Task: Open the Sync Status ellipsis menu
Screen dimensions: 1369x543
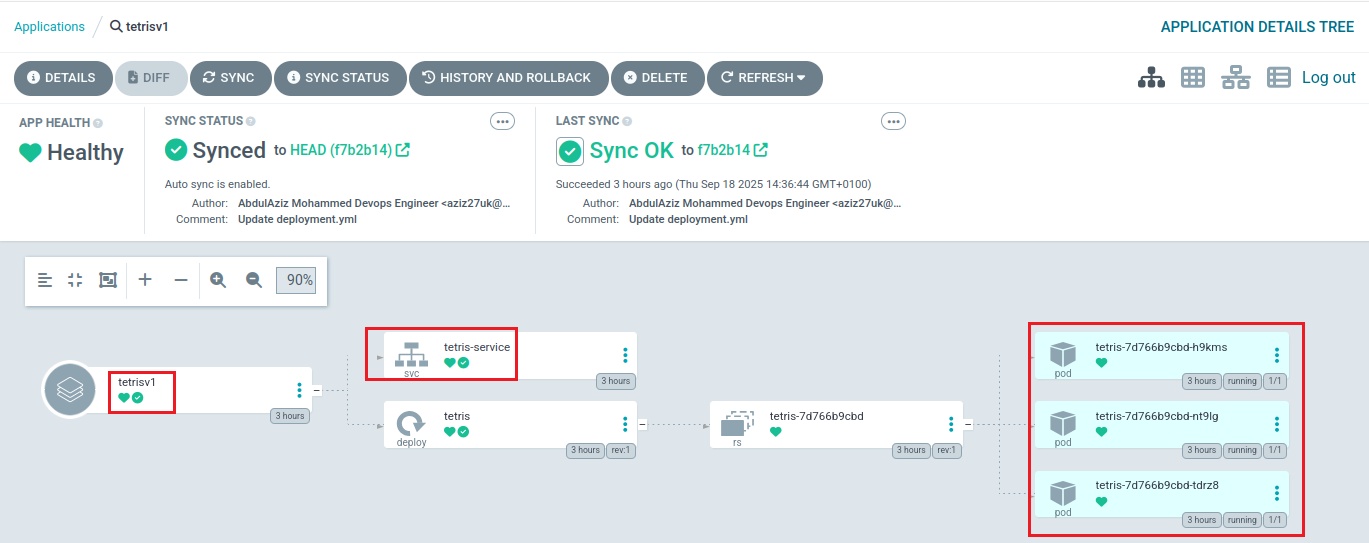Action: [502, 121]
